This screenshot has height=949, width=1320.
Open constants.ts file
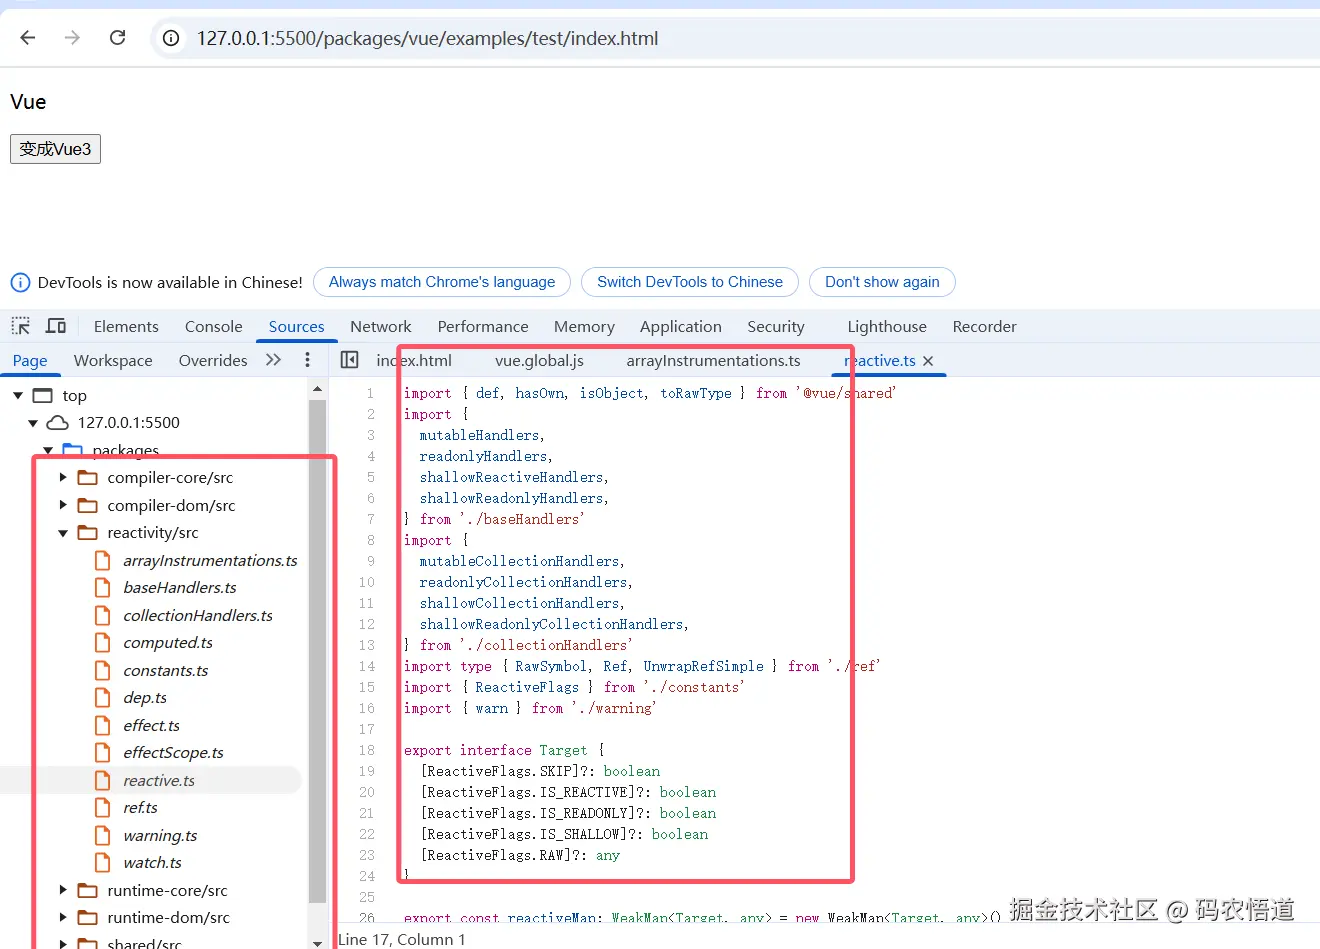pyautogui.click(x=166, y=670)
